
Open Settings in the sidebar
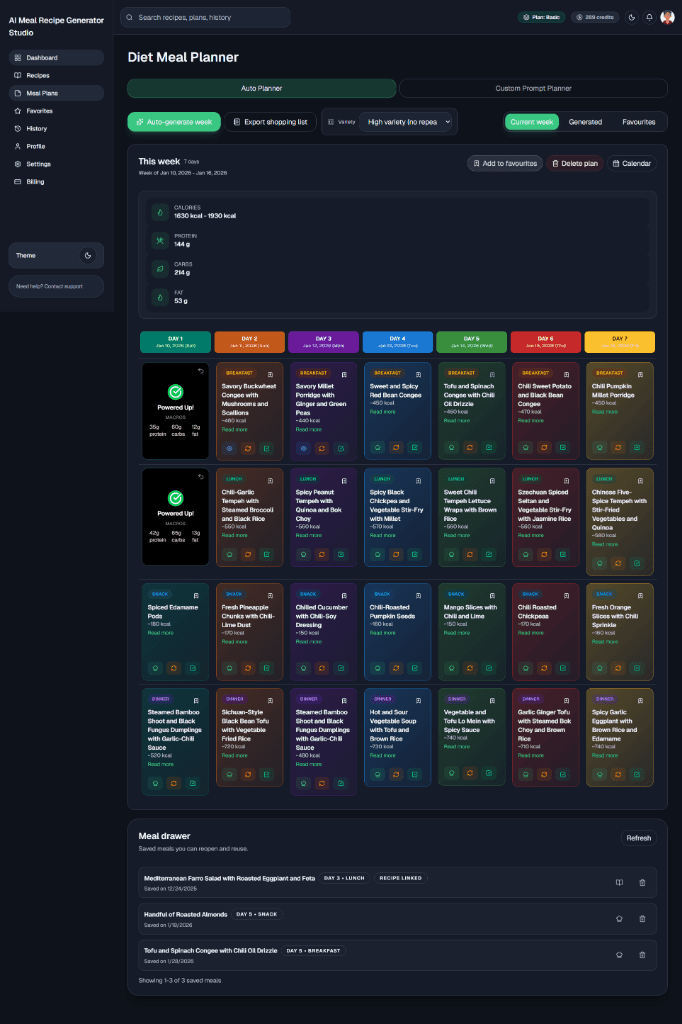(56, 164)
